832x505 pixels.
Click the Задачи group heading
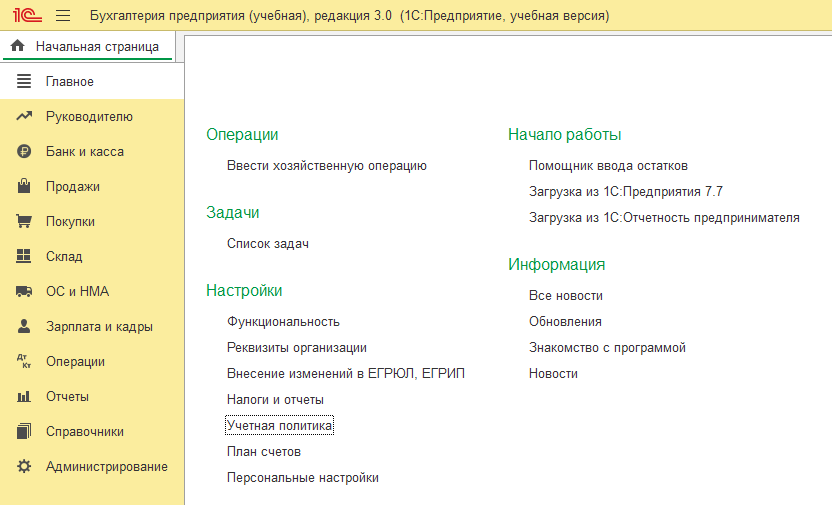pyautogui.click(x=232, y=212)
